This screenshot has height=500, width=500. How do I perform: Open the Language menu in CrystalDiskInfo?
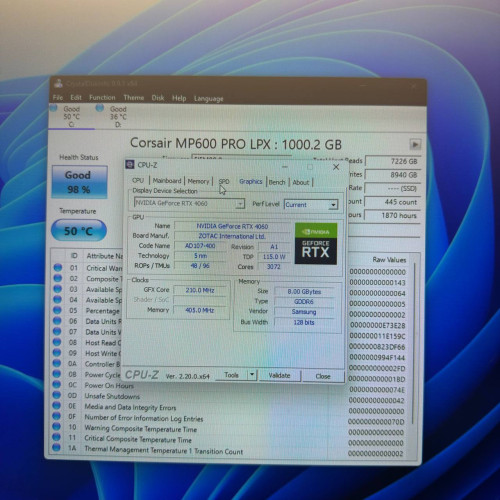(209, 99)
